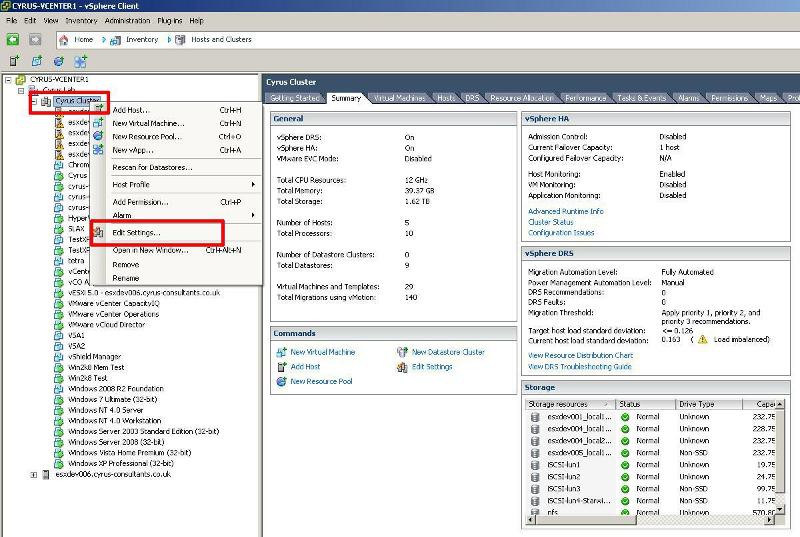Collapse the CYRUS-VCENTER1 root tree node

click(x=8, y=80)
